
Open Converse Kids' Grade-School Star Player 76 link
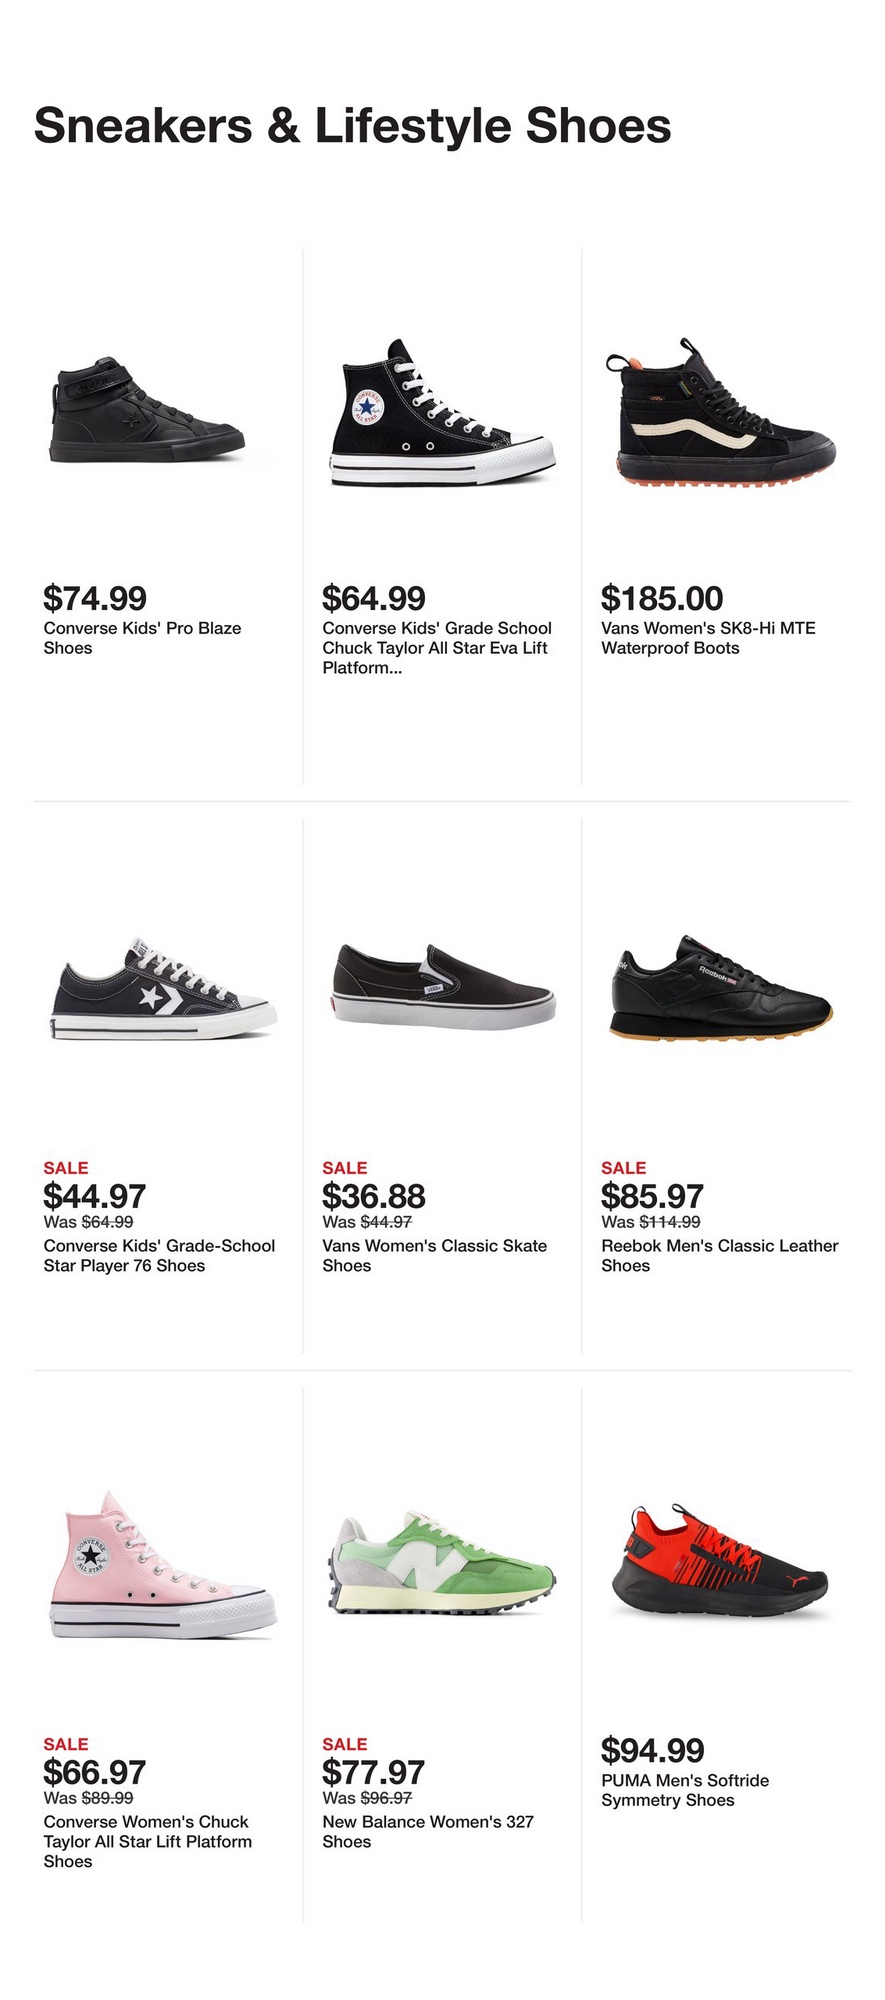point(159,1255)
